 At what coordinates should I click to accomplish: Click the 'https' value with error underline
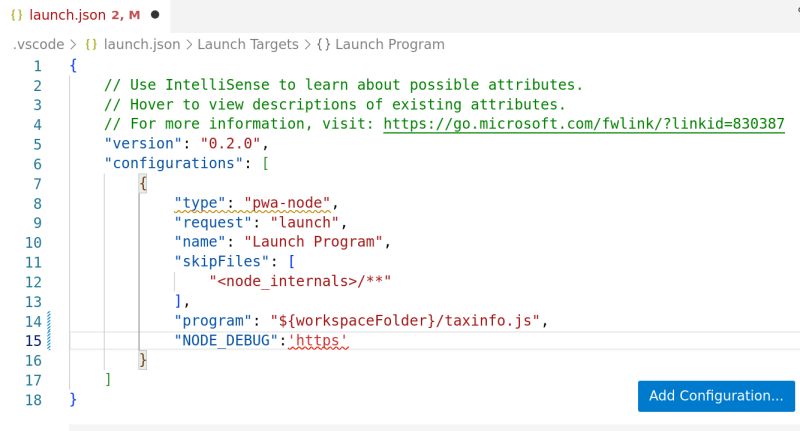pyautogui.click(x=318, y=341)
